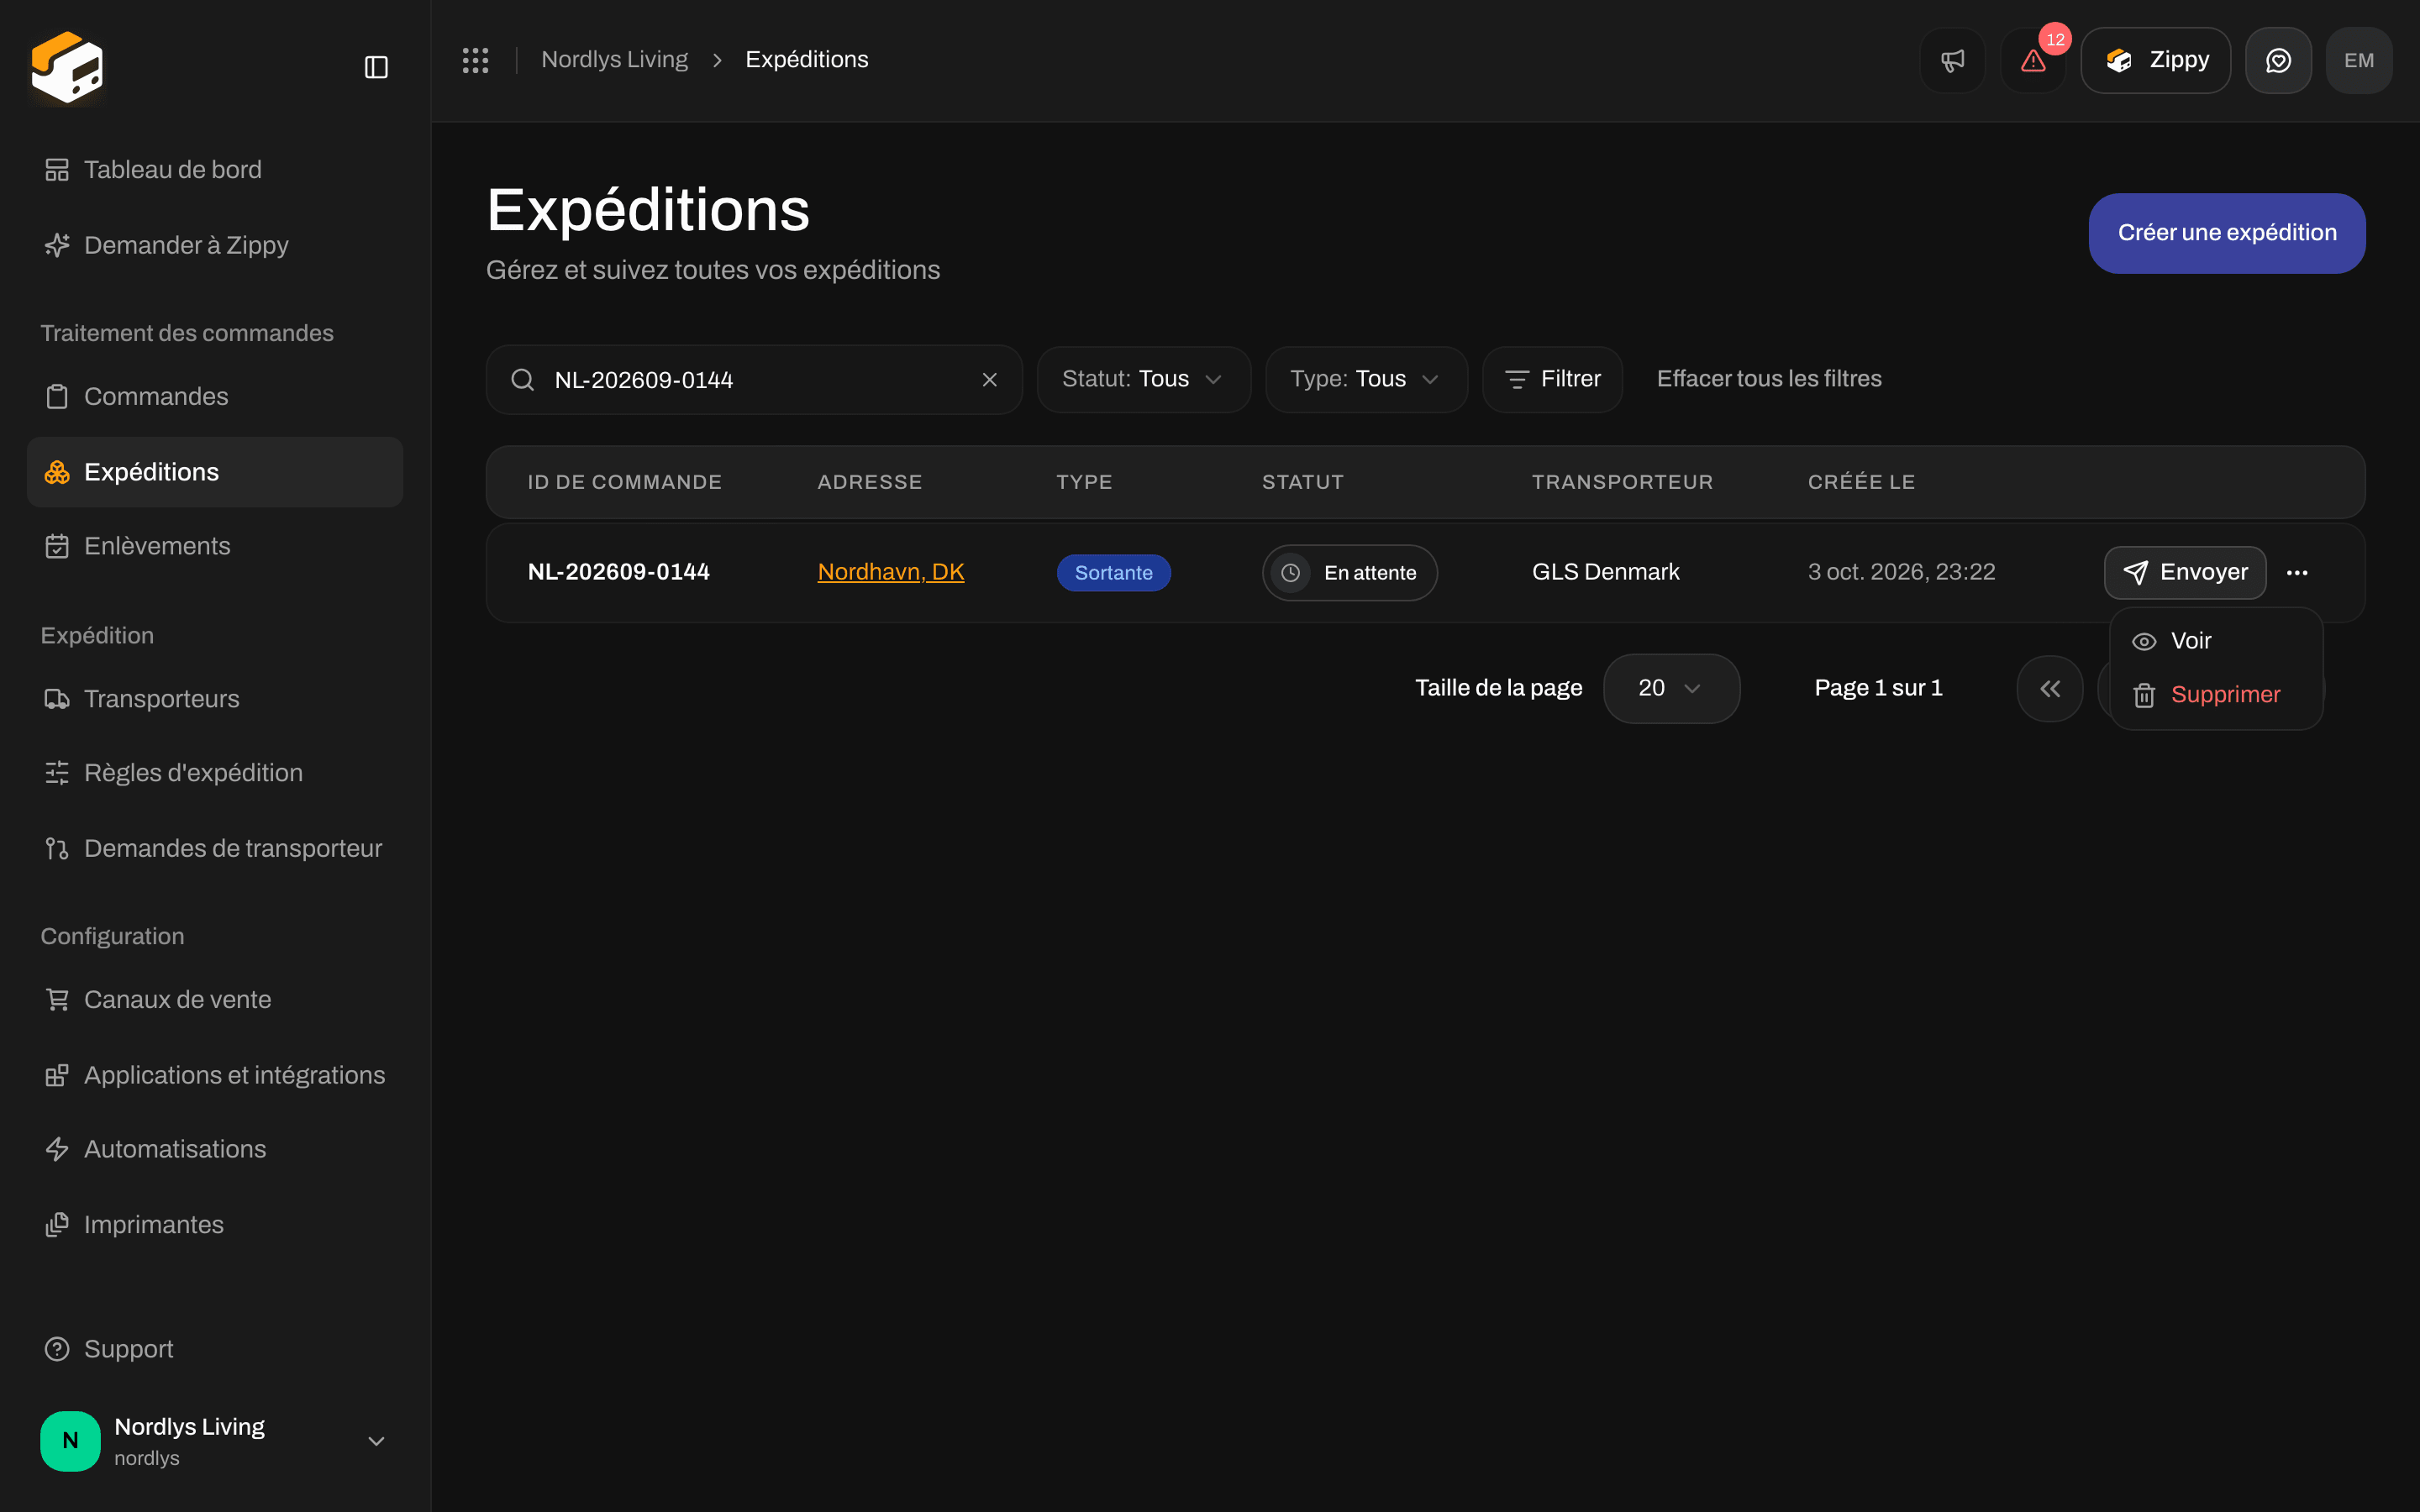Open the row's three-dot menu

point(2297,573)
